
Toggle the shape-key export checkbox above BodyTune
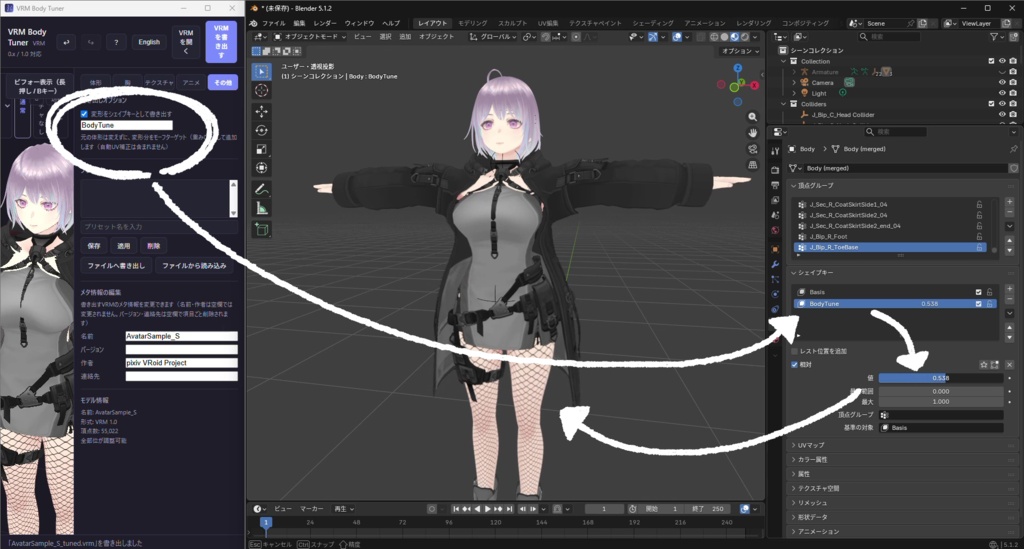(x=84, y=114)
